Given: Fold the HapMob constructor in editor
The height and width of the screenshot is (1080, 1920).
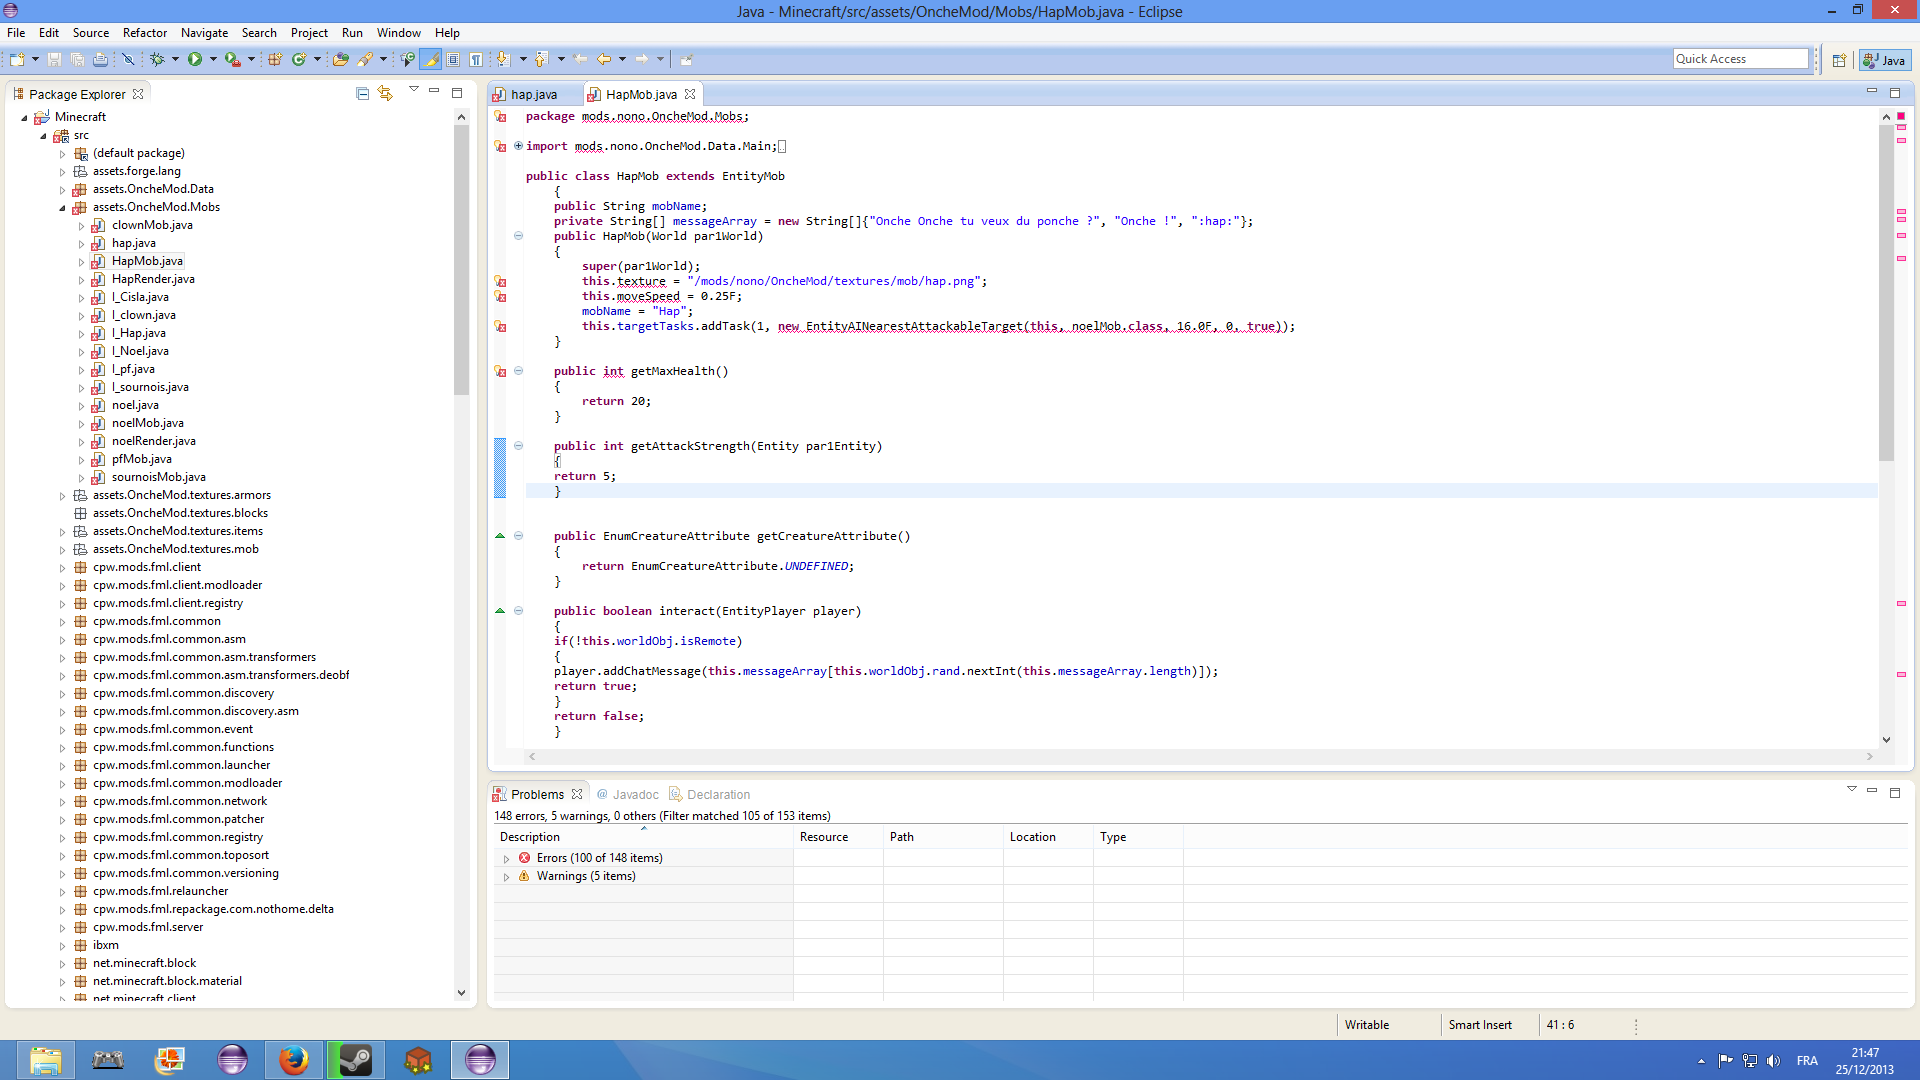Looking at the screenshot, I should (518, 236).
